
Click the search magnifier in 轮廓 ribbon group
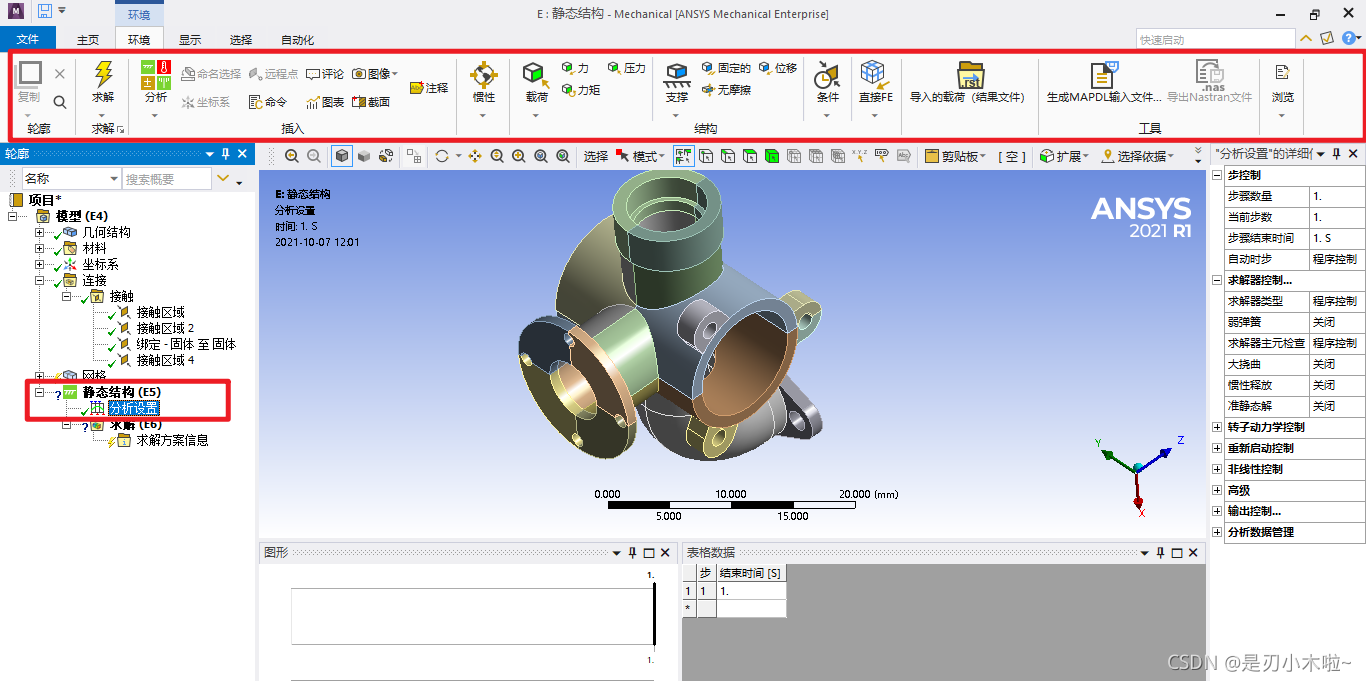pyautogui.click(x=60, y=102)
